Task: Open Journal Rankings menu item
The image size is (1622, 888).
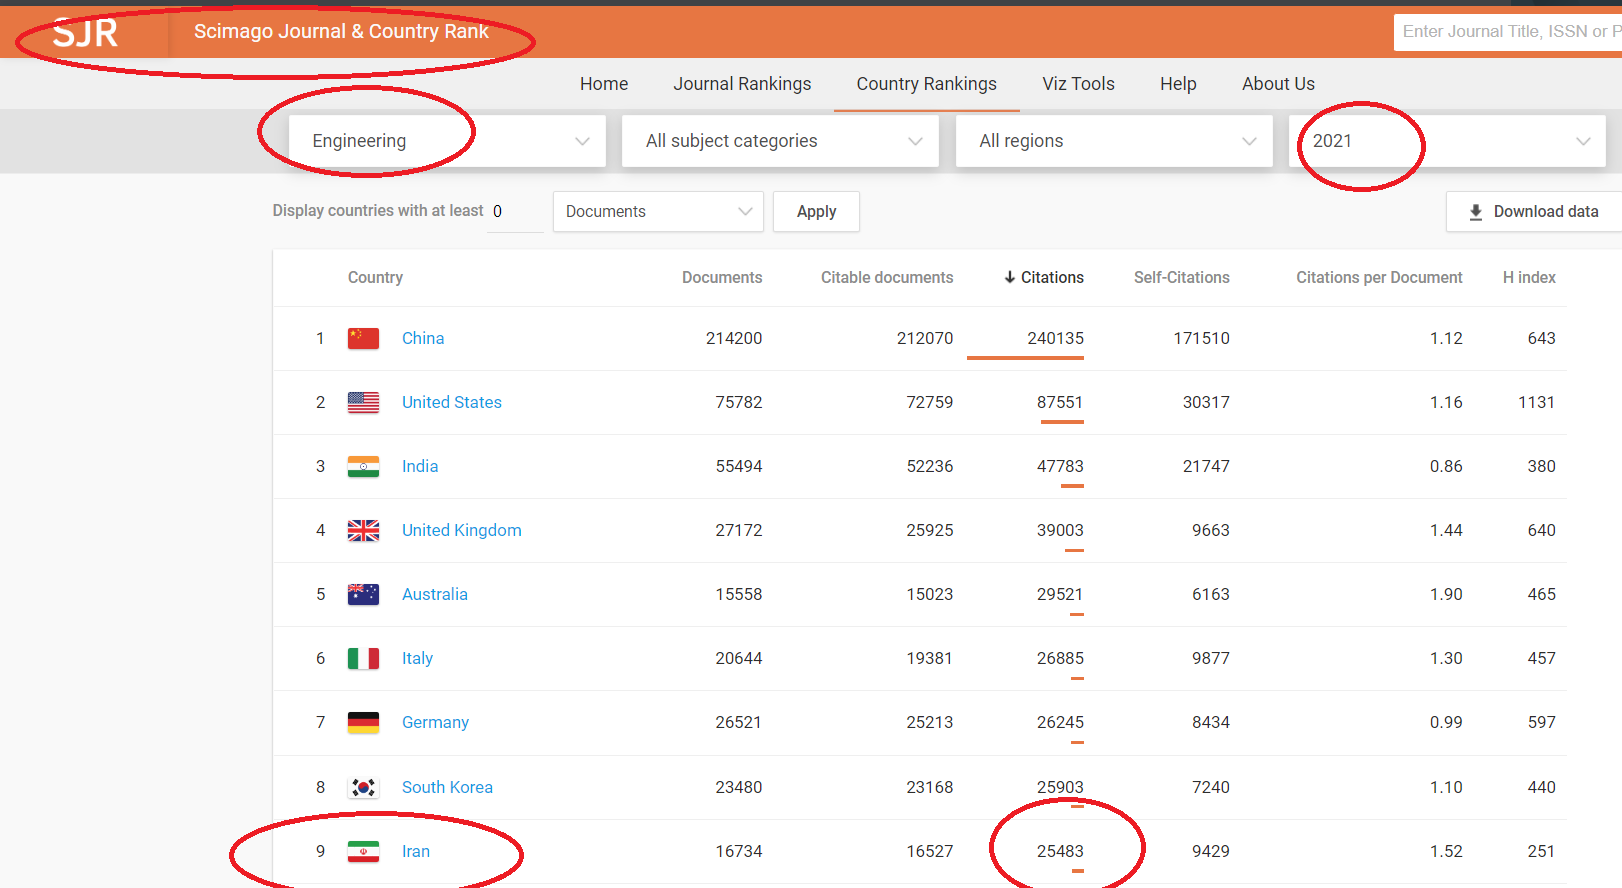Action: (742, 84)
